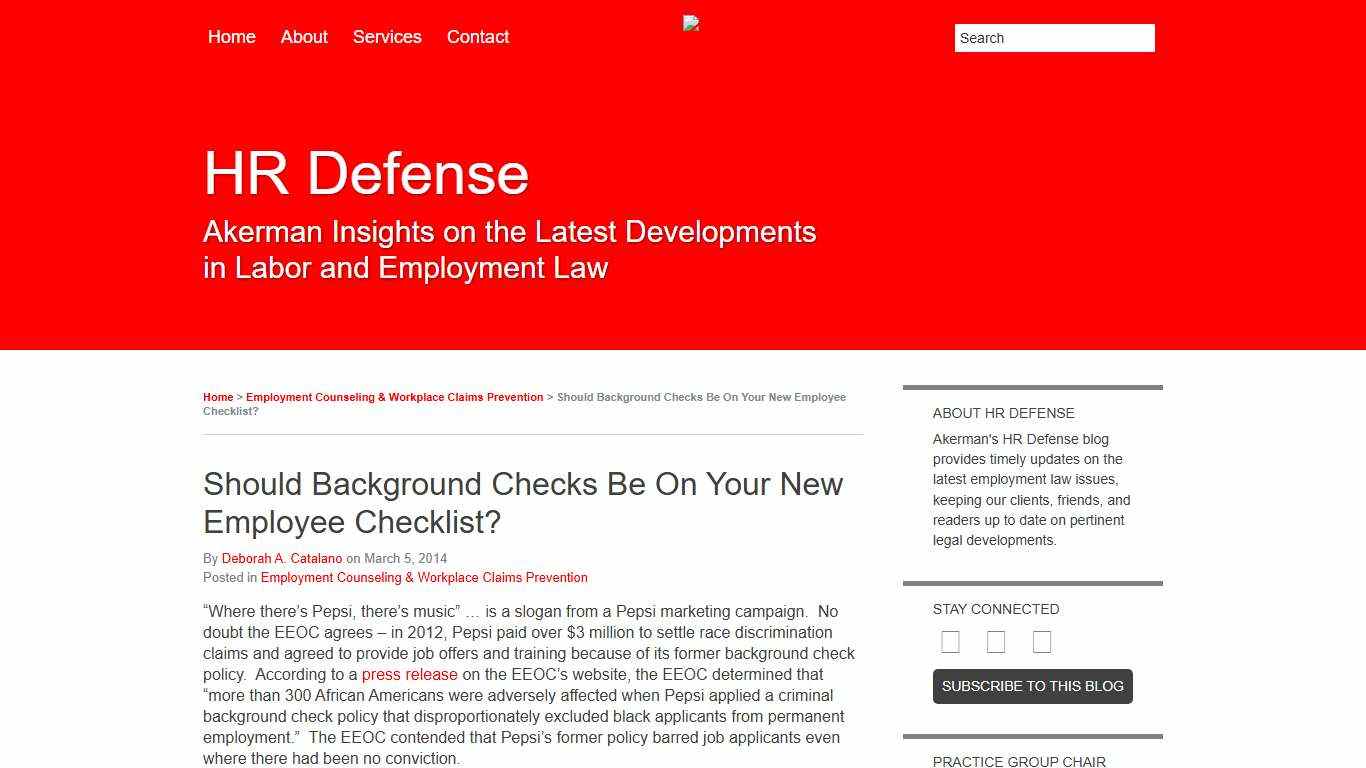1366x768 pixels.
Task: Click the ABOUT HR DEFENSE sidebar heading
Action: [x=1004, y=413]
